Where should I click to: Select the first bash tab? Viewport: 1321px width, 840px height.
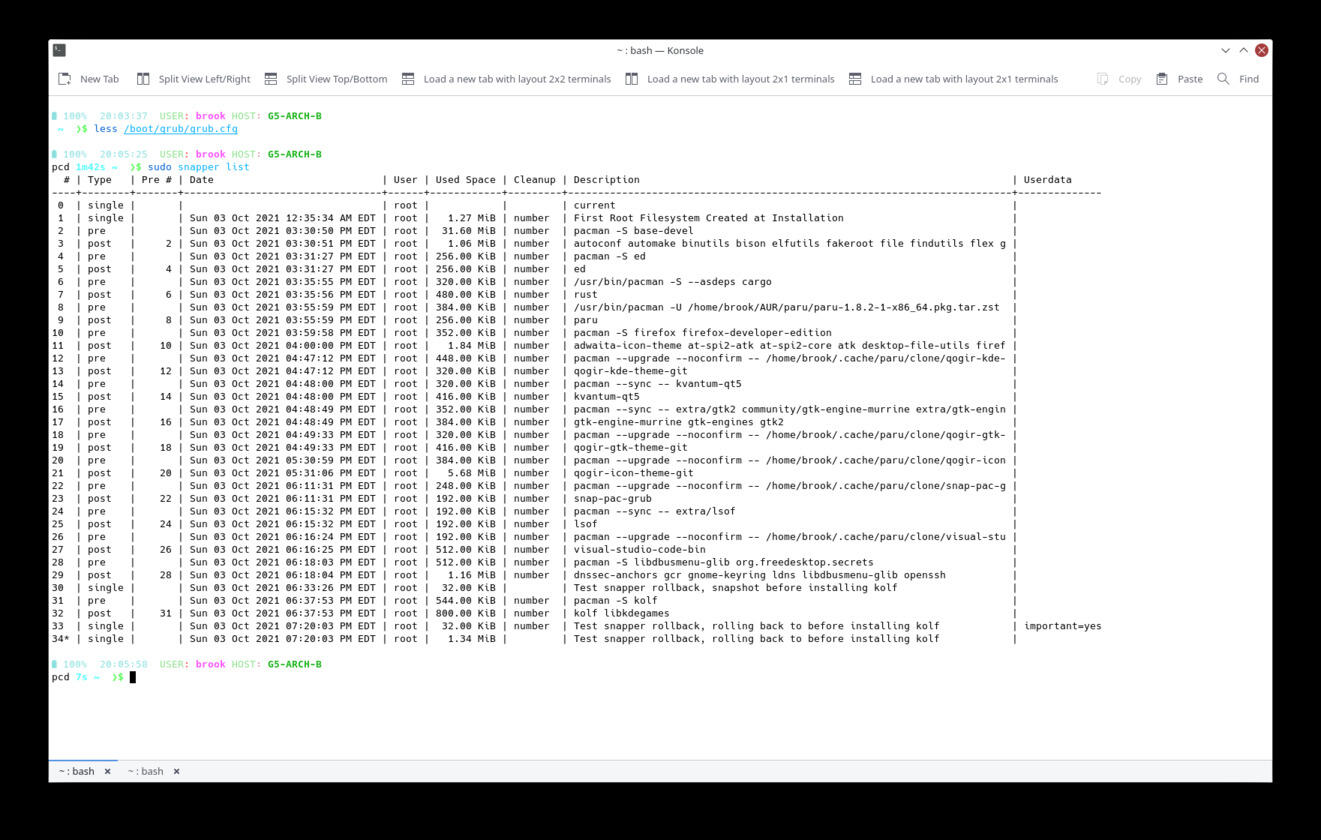[76, 771]
